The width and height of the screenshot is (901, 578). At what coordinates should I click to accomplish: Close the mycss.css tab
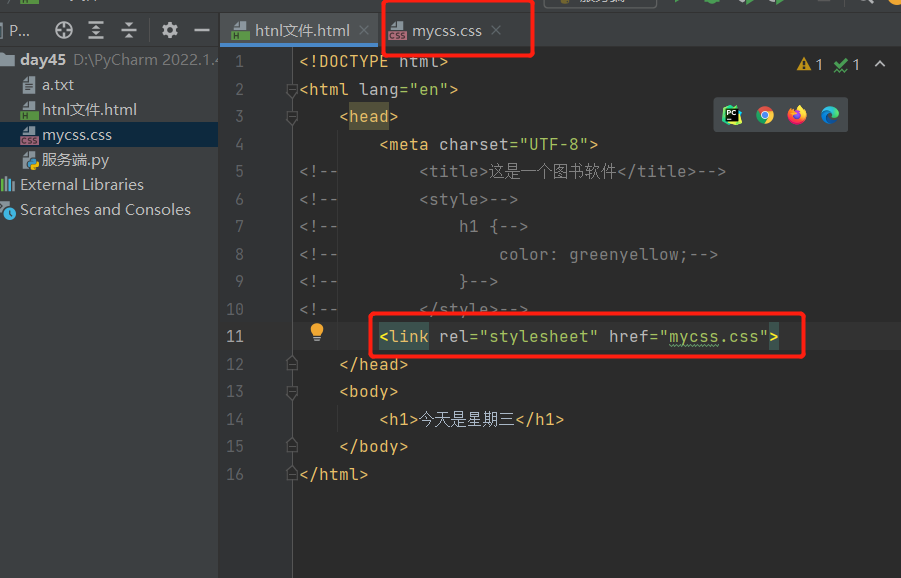pyautogui.click(x=496, y=30)
